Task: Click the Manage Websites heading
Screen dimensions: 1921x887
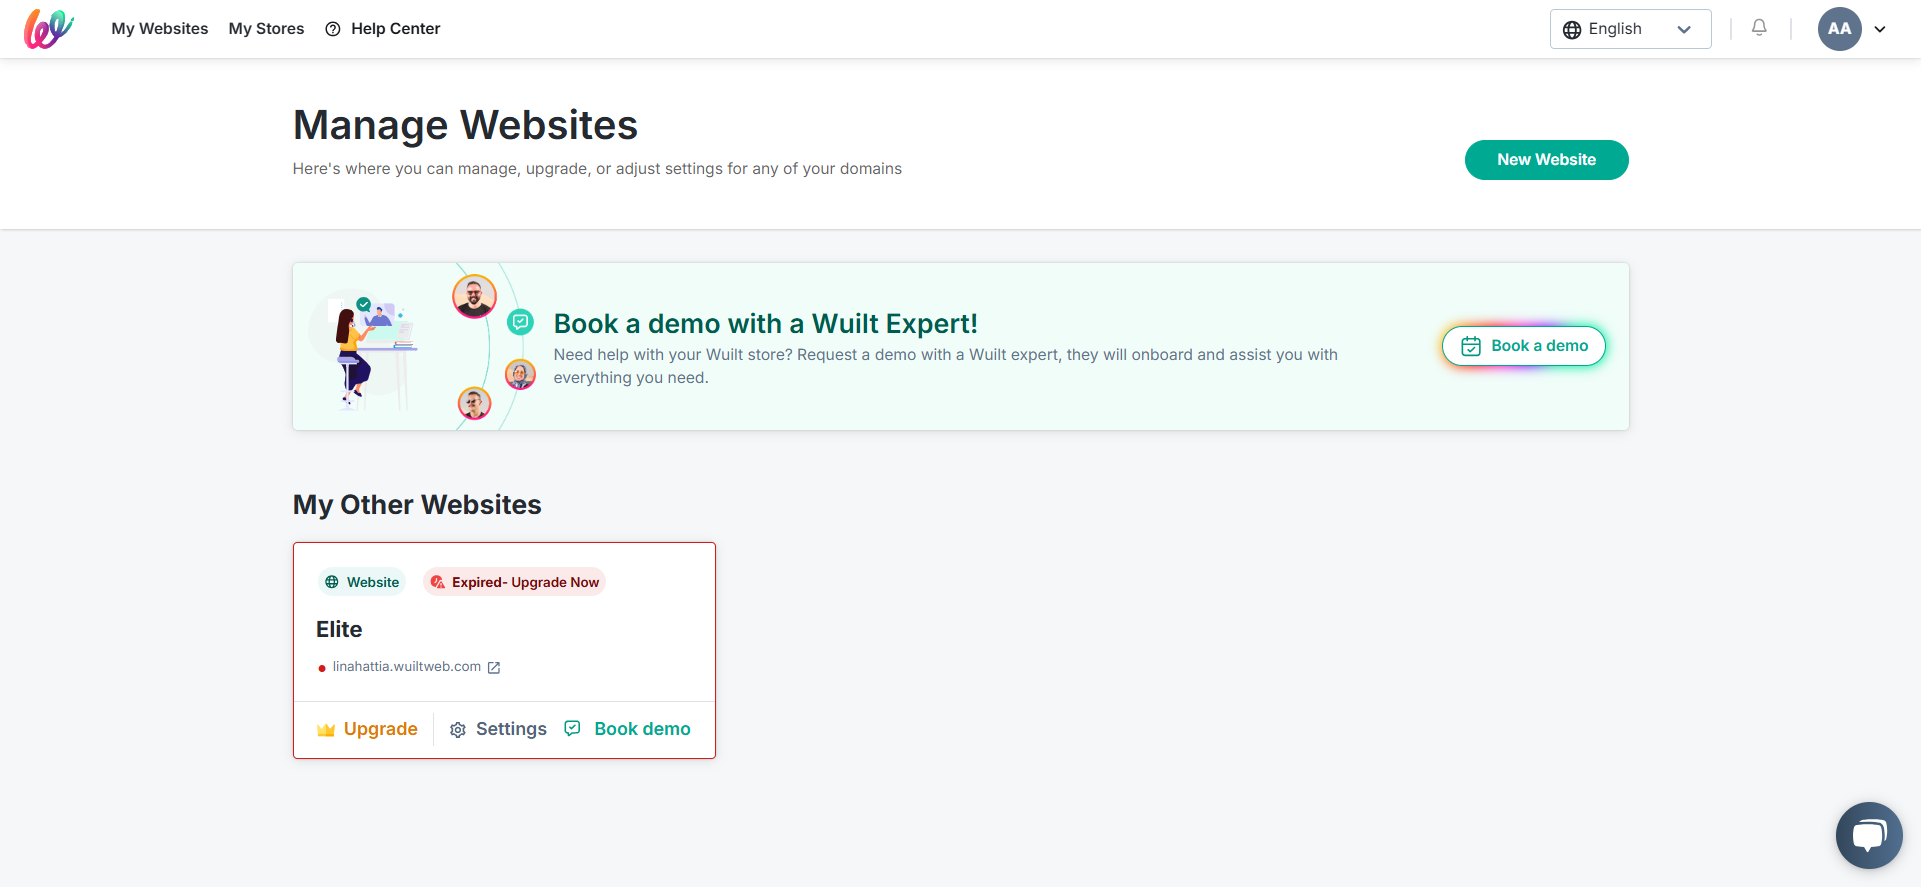Action: (x=465, y=125)
